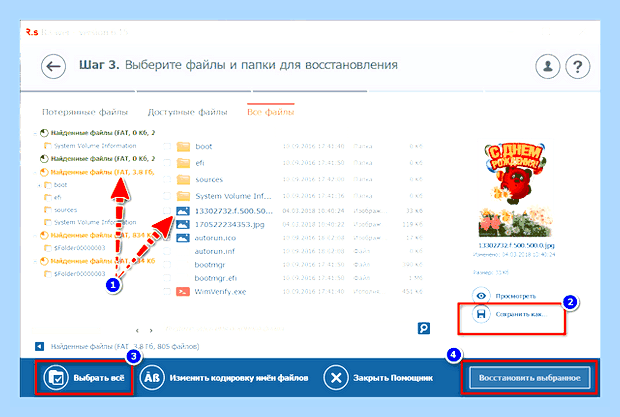Click the System Volume Inf... folder icon
Screen dimensions: 620x417
(183, 196)
